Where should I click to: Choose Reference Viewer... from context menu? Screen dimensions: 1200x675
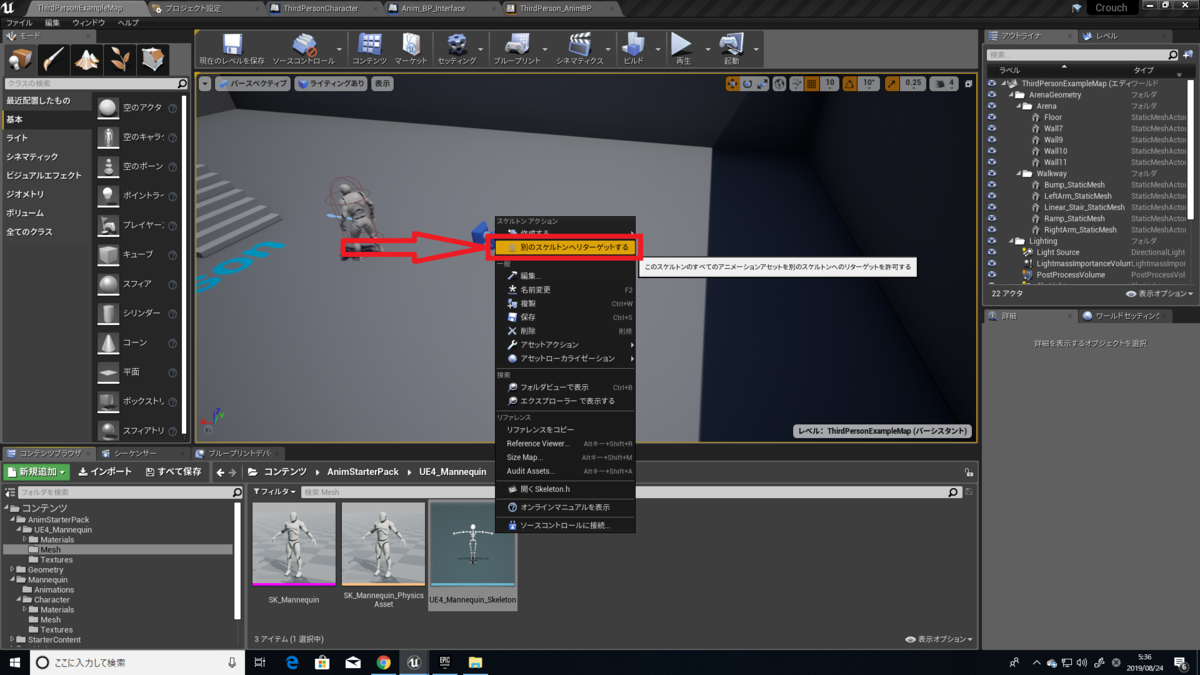[566, 444]
